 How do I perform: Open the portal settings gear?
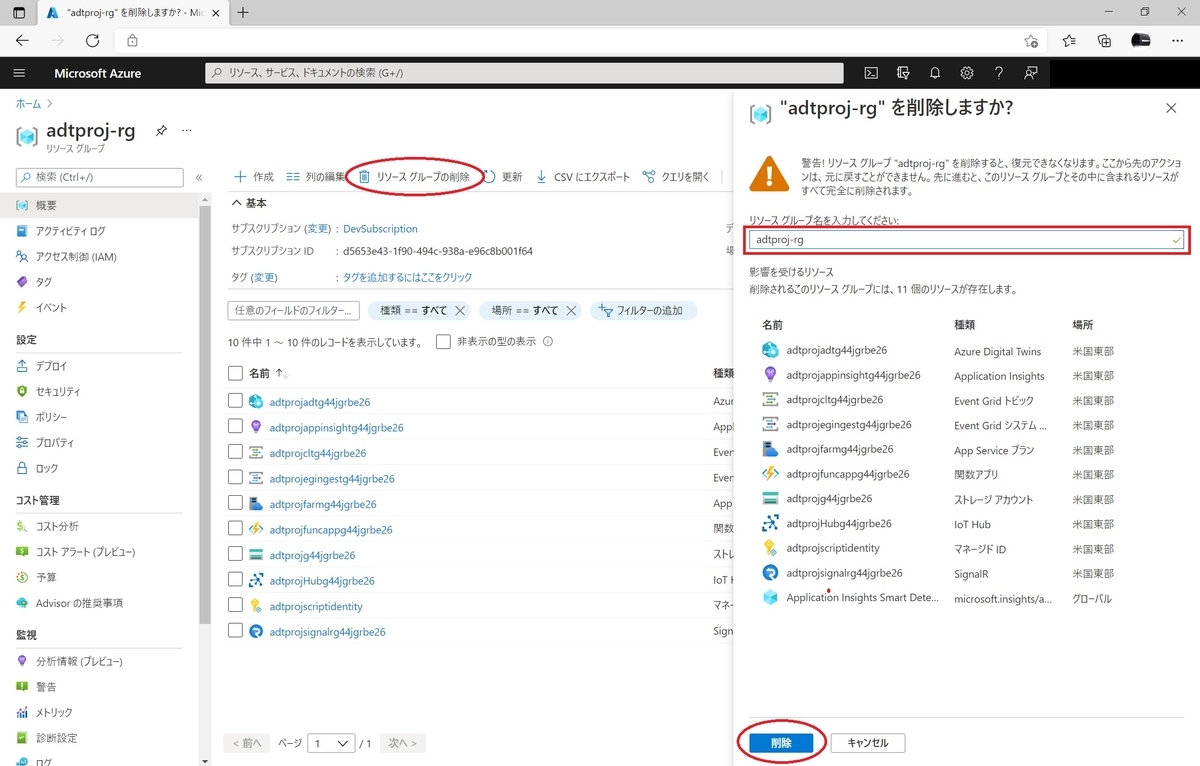[967, 73]
